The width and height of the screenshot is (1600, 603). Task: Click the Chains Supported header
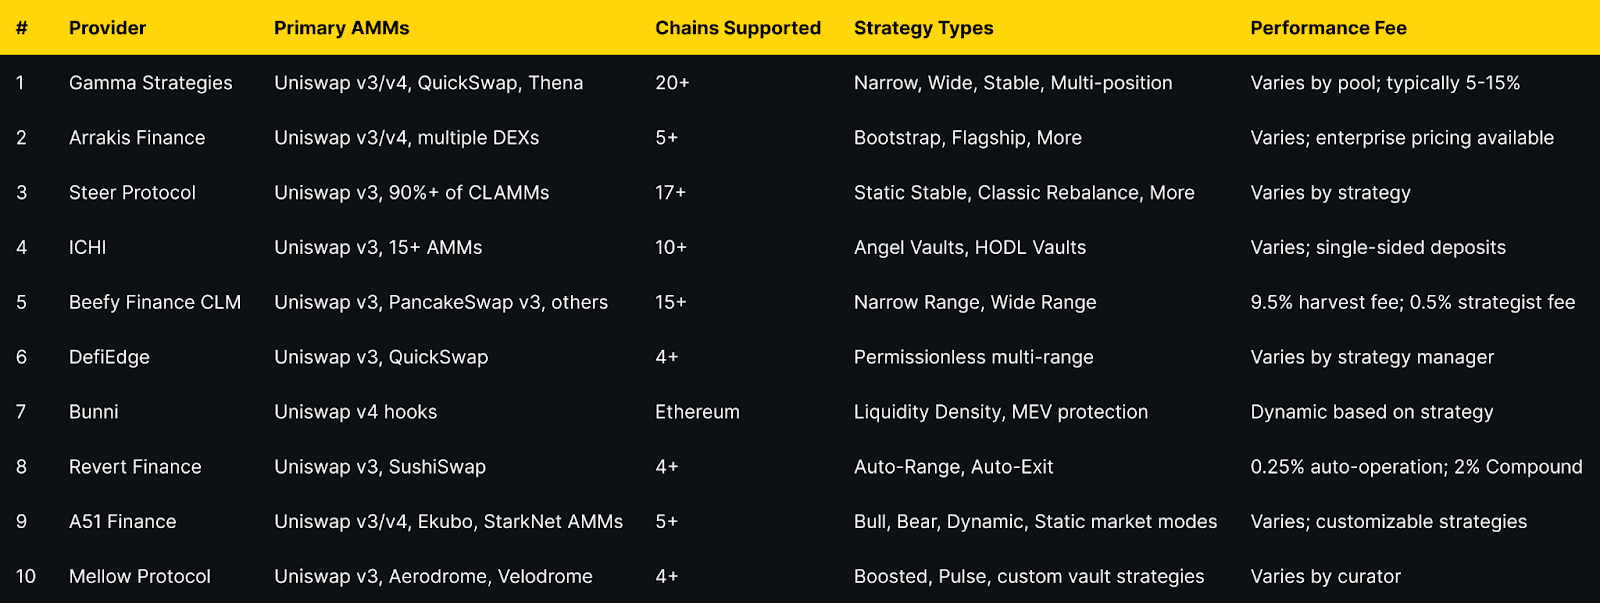pyautogui.click(x=737, y=28)
